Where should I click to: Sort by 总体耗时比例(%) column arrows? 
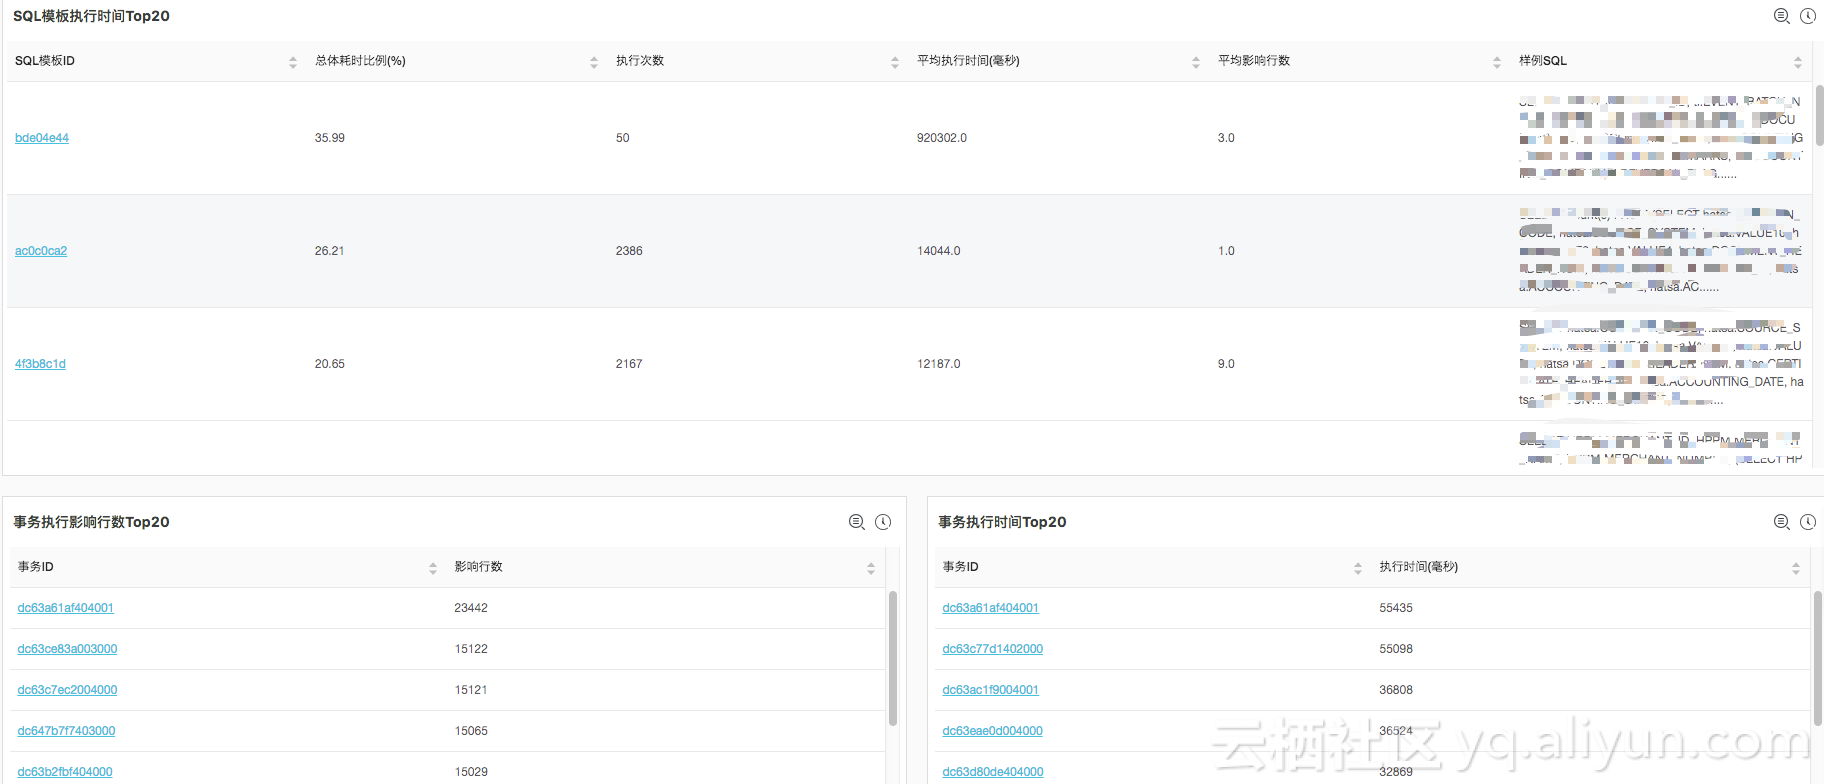click(x=594, y=62)
